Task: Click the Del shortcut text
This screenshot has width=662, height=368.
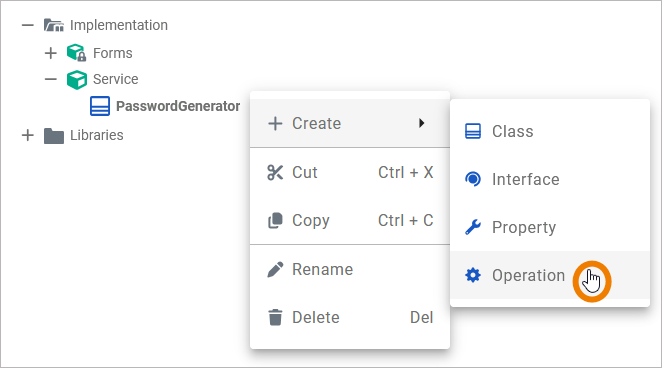Action: pyautogui.click(x=422, y=317)
